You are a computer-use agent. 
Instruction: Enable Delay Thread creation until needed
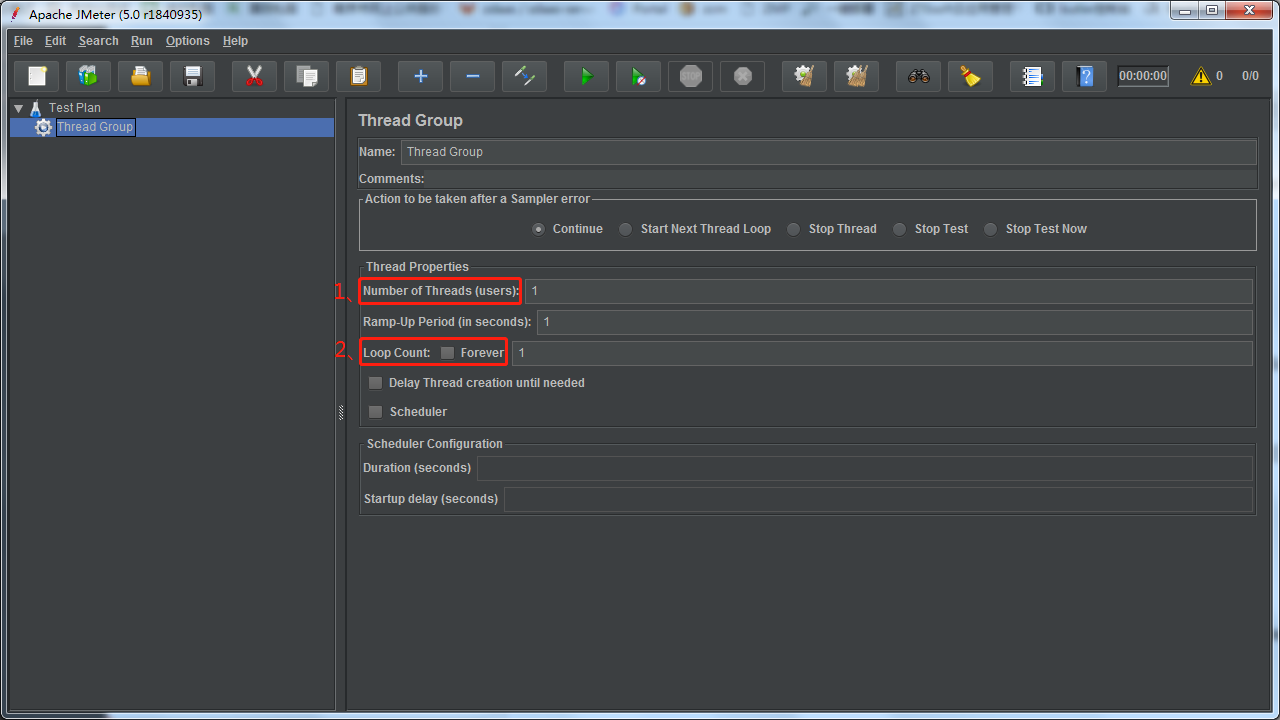coord(375,383)
